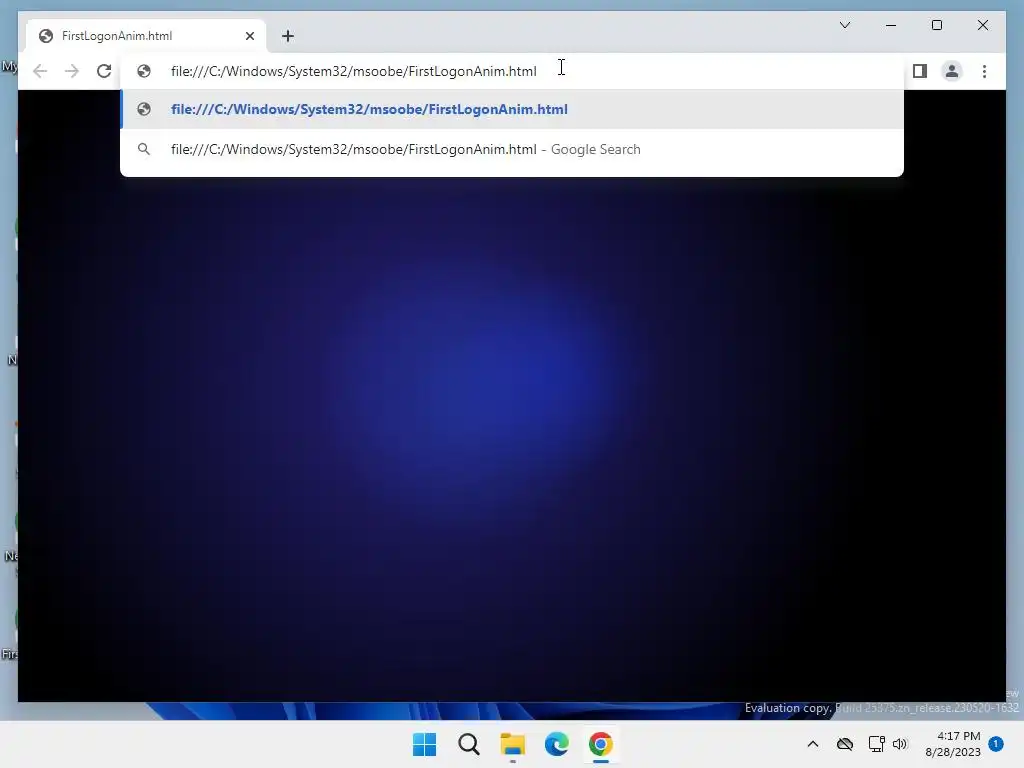Open taskbar Search

click(468, 744)
